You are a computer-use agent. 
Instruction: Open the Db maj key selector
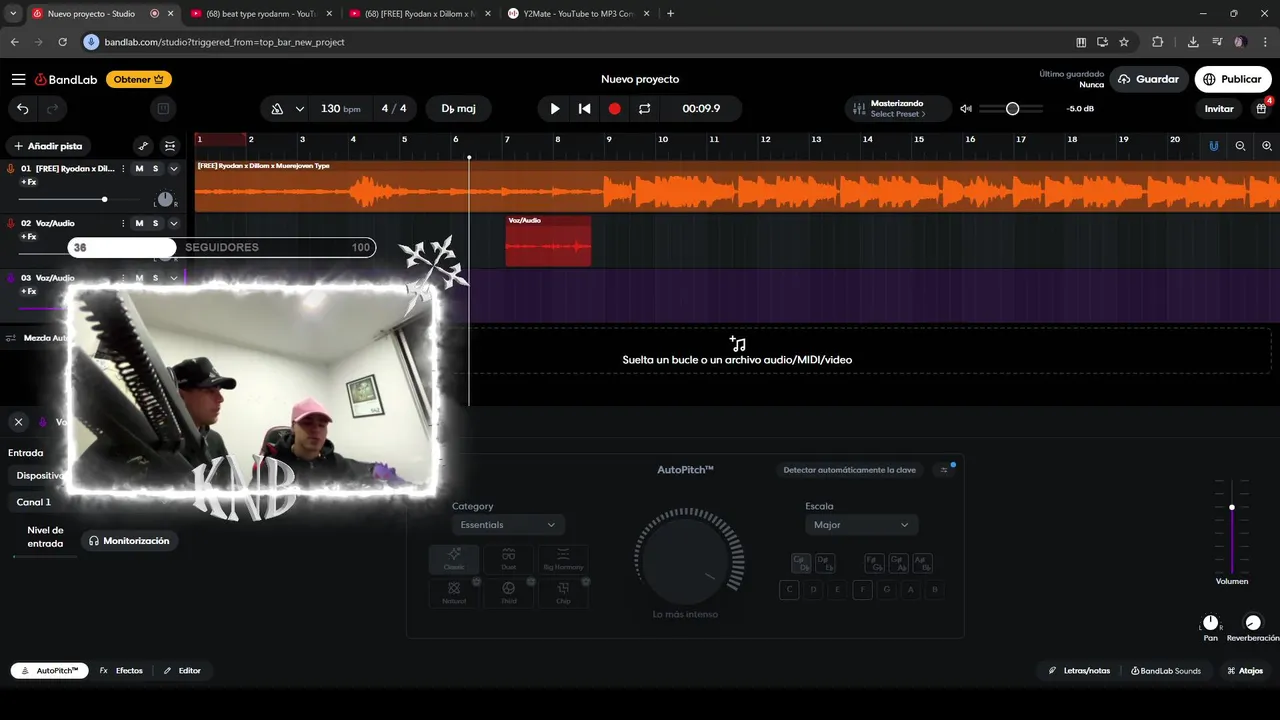click(x=459, y=109)
